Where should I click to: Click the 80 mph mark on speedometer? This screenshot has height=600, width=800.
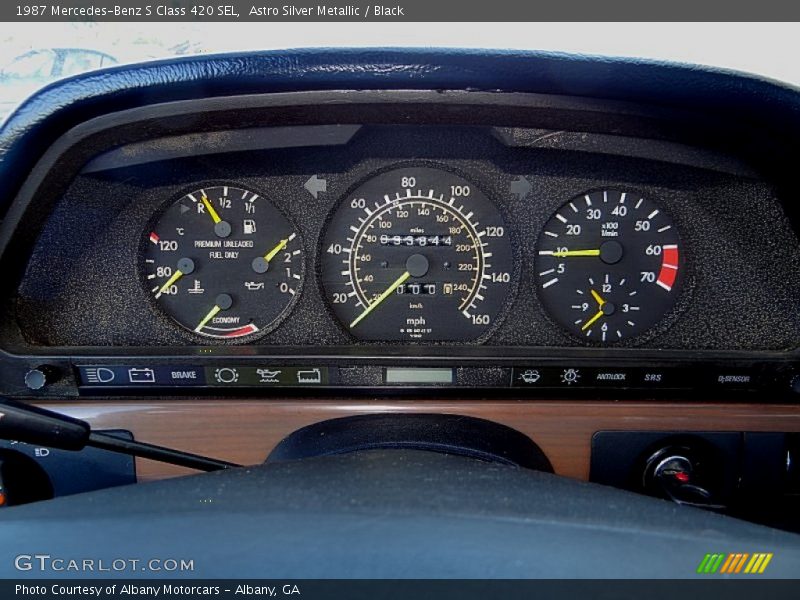[408, 182]
